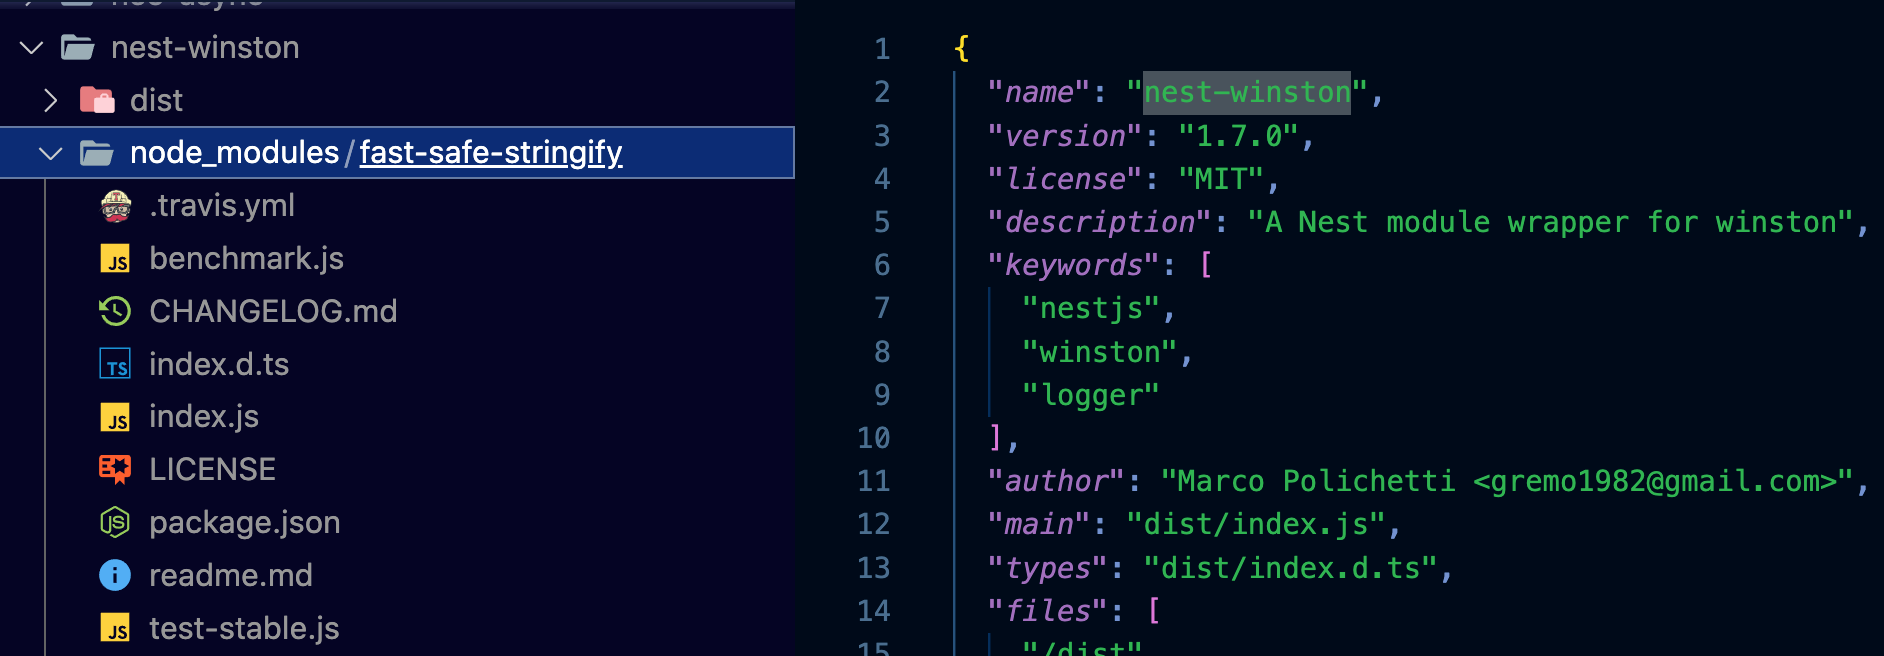
Task: Click the "nestjs" keyword string
Action: [x=1091, y=308]
